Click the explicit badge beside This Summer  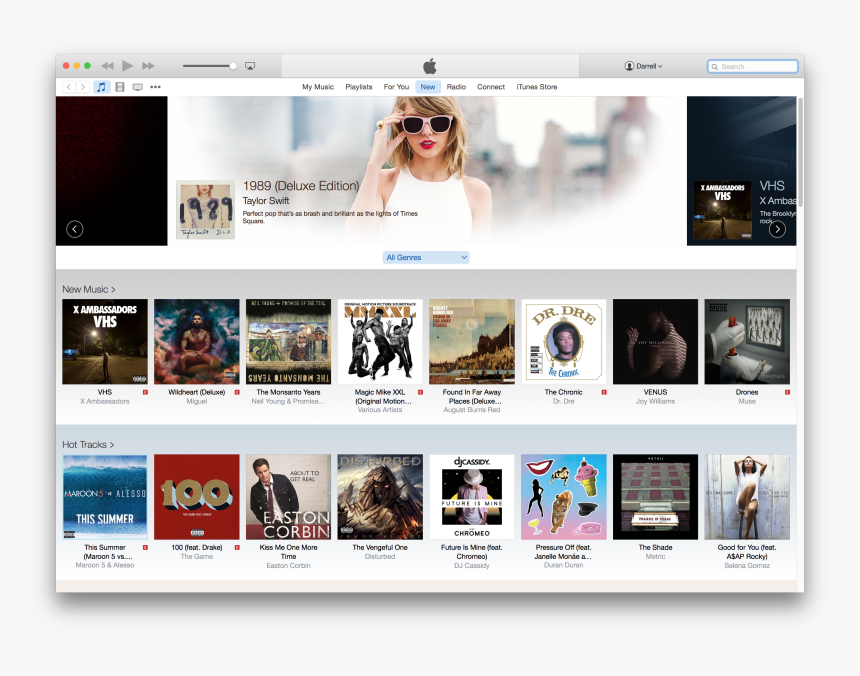click(x=145, y=547)
